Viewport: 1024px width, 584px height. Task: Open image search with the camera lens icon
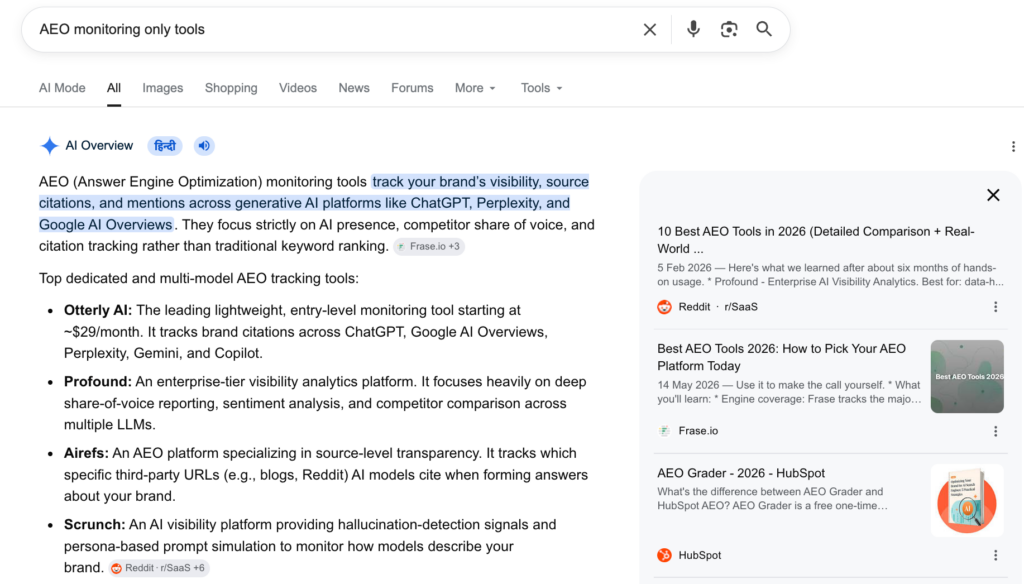click(729, 29)
